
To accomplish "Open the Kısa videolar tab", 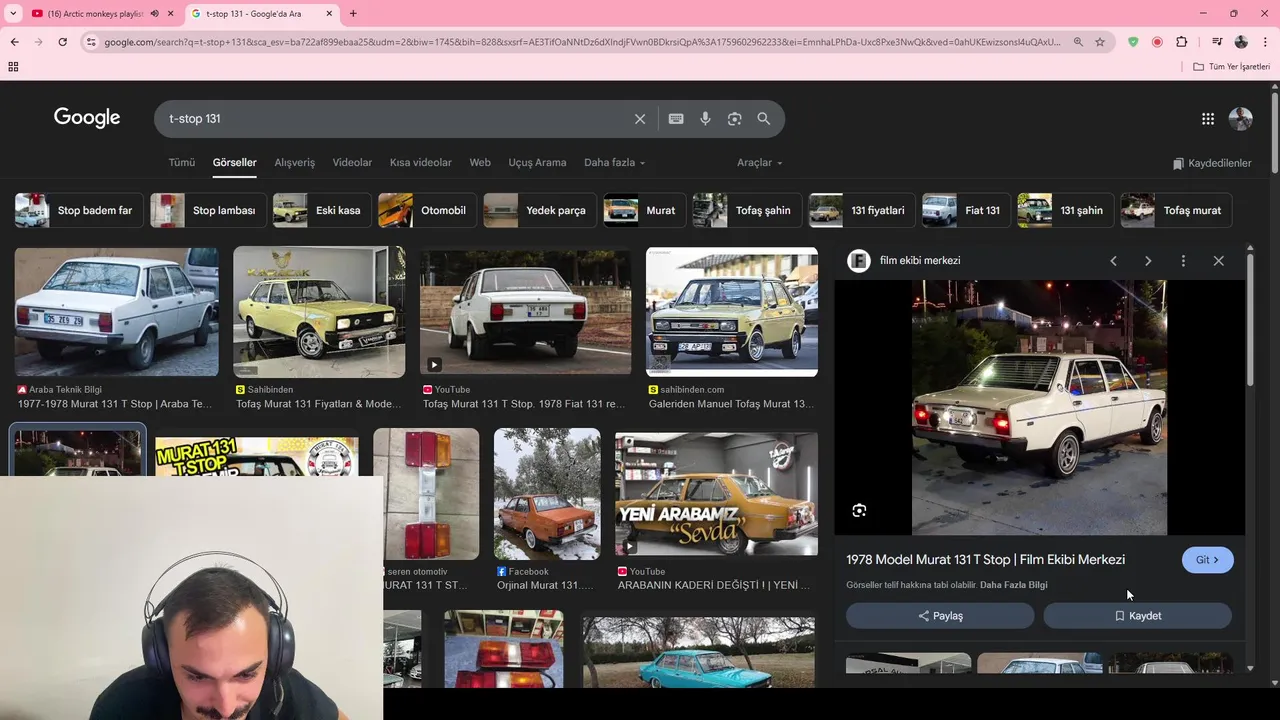I will 421,163.
